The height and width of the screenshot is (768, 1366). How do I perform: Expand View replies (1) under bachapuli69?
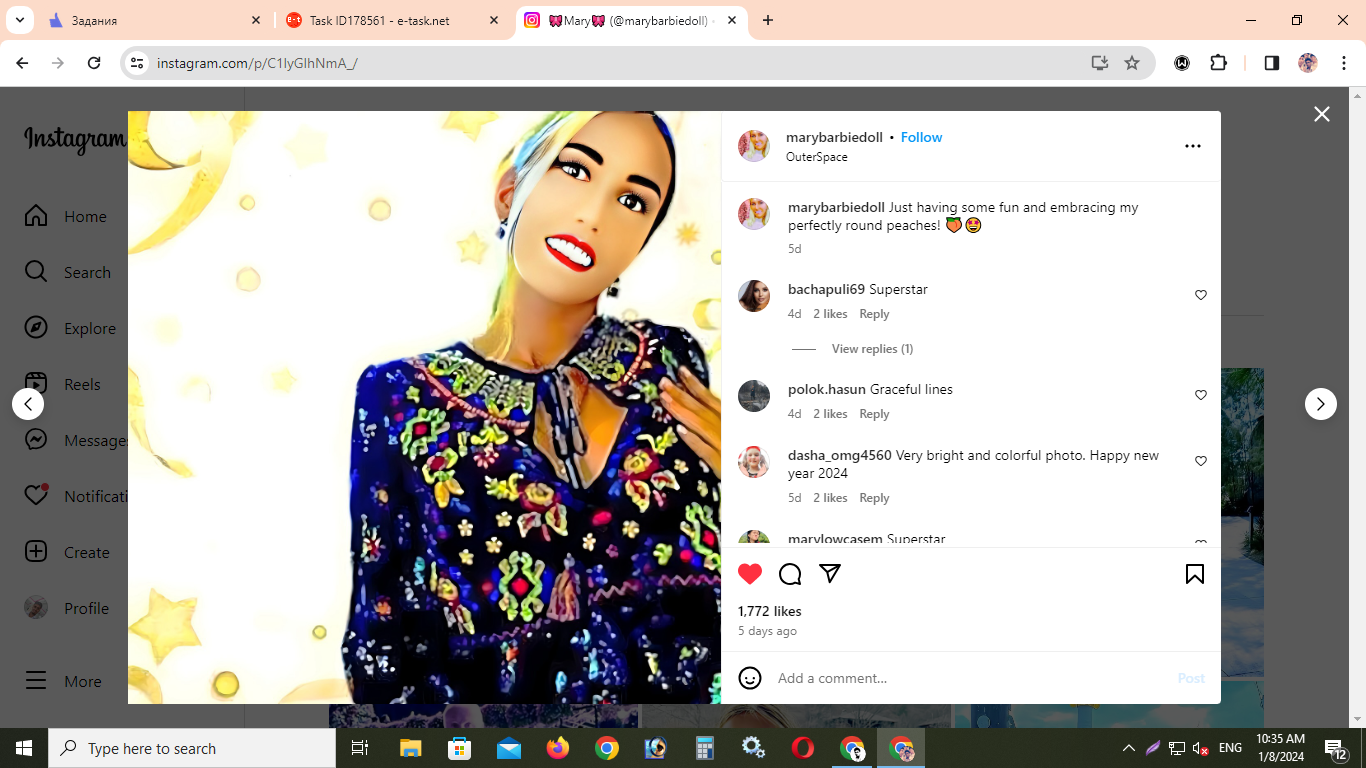point(872,349)
